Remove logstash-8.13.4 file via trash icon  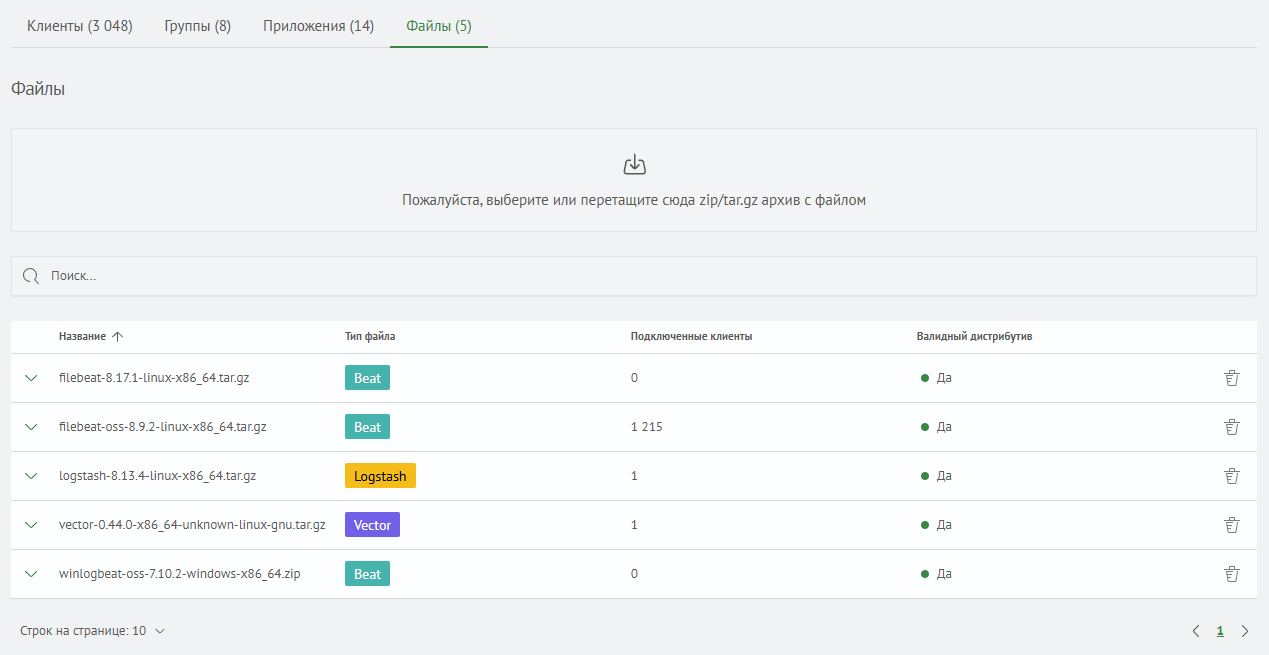pos(1231,476)
